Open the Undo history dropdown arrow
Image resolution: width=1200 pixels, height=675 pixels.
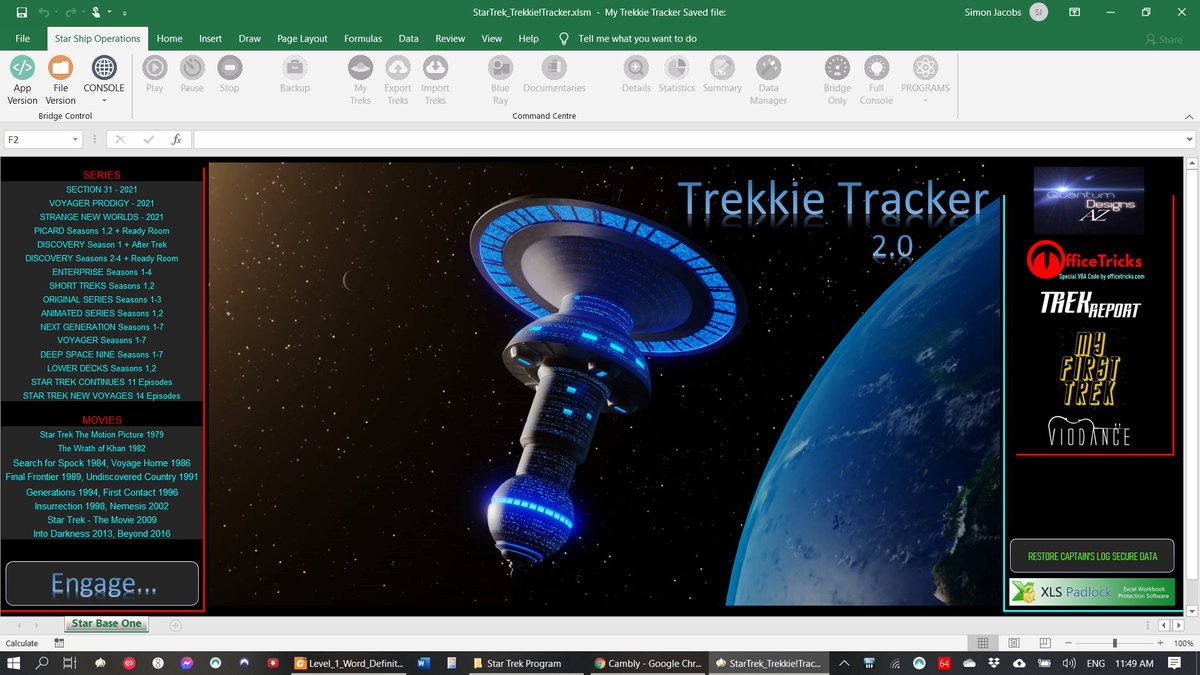tap(58, 12)
